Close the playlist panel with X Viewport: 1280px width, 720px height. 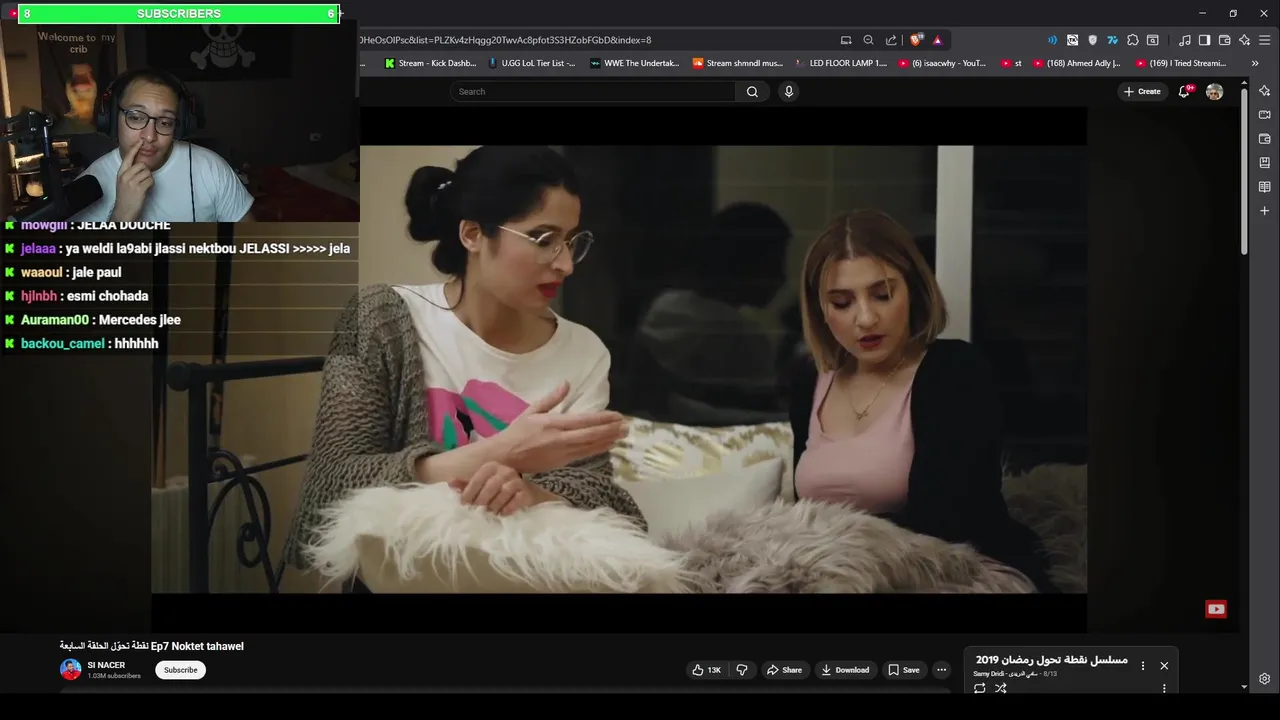[x=1164, y=666]
